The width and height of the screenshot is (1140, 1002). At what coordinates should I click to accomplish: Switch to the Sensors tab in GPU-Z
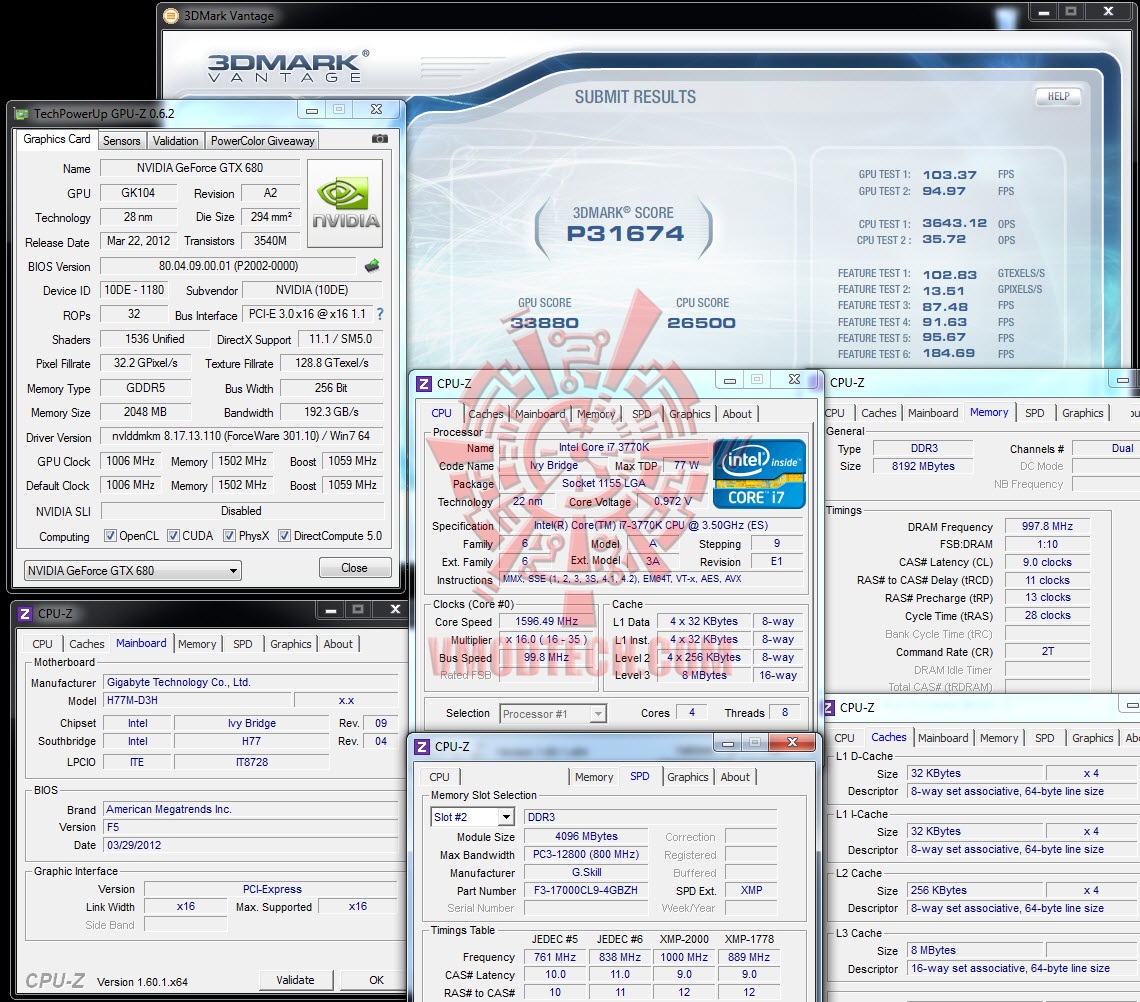click(121, 141)
